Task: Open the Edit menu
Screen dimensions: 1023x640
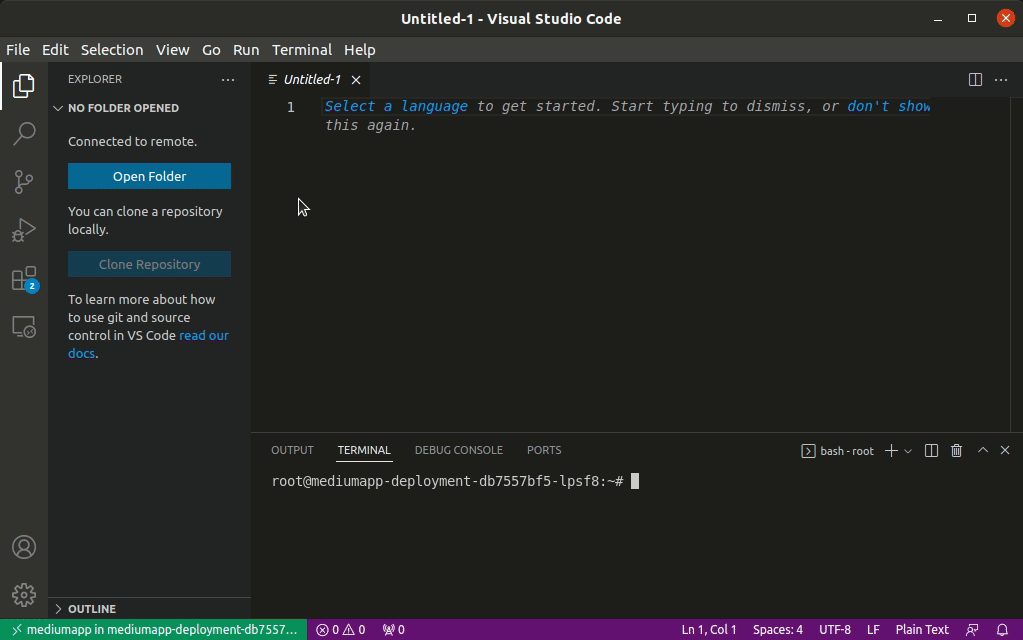Action: [55, 50]
